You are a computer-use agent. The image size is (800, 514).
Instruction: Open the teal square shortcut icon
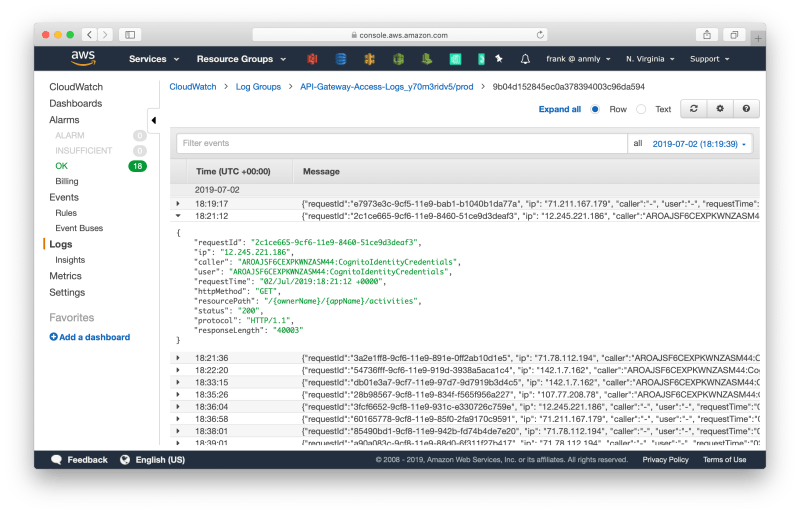click(456, 59)
